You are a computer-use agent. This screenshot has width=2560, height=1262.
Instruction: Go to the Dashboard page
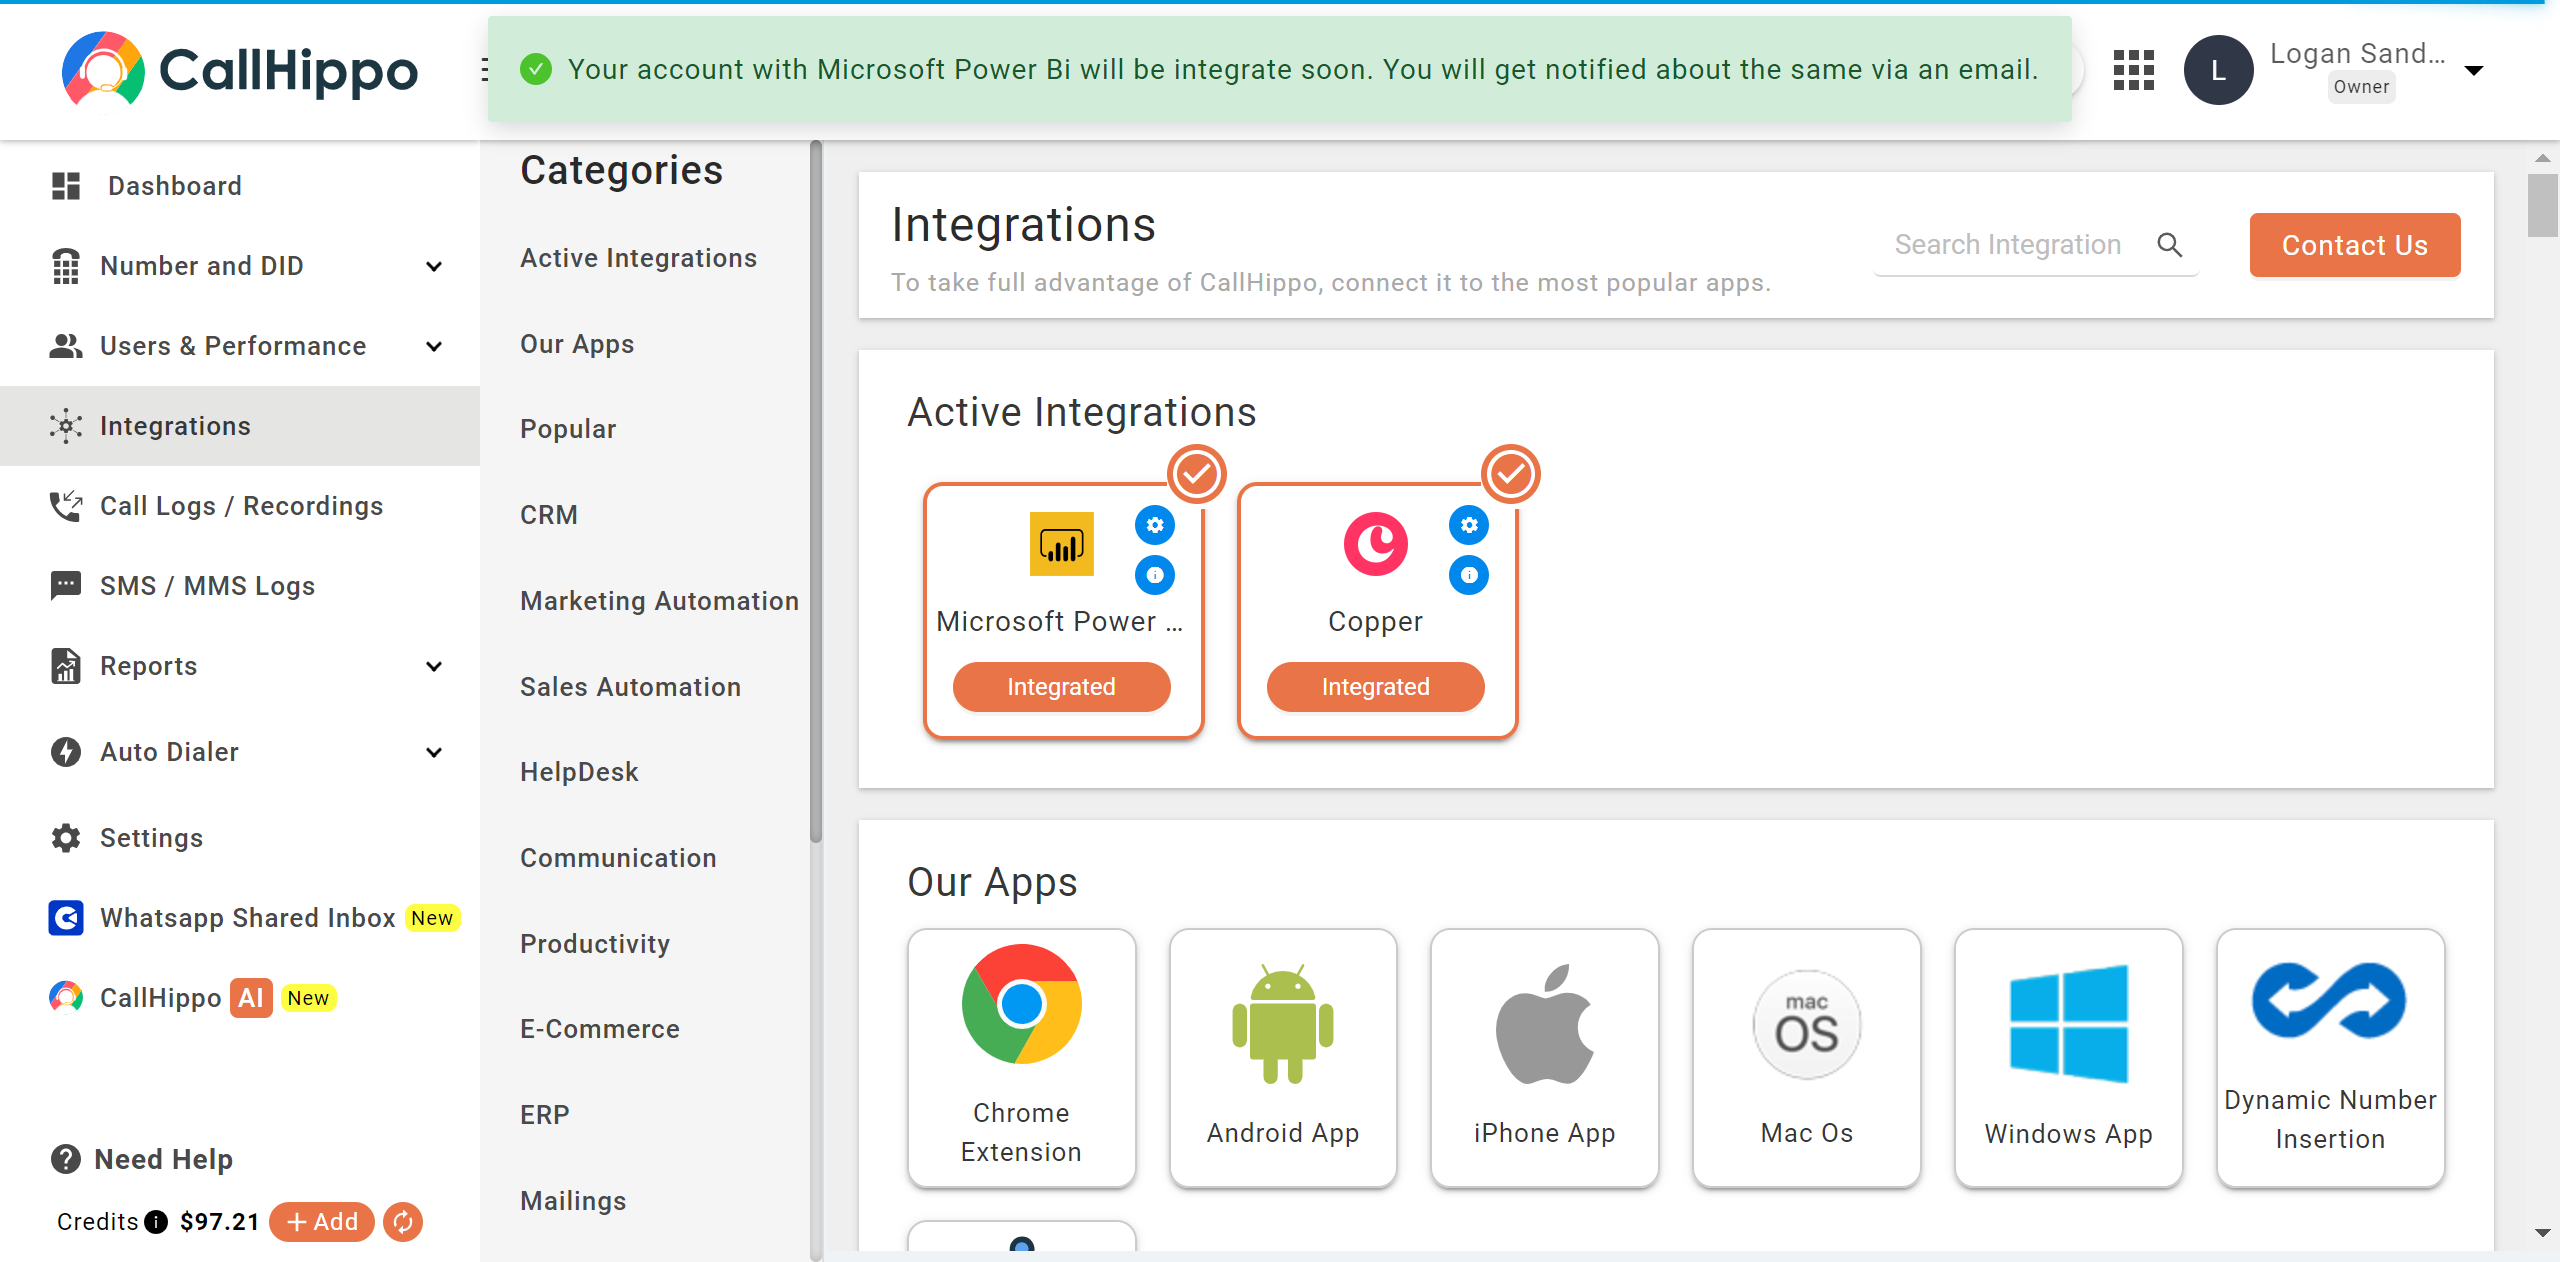click(240, 186)
